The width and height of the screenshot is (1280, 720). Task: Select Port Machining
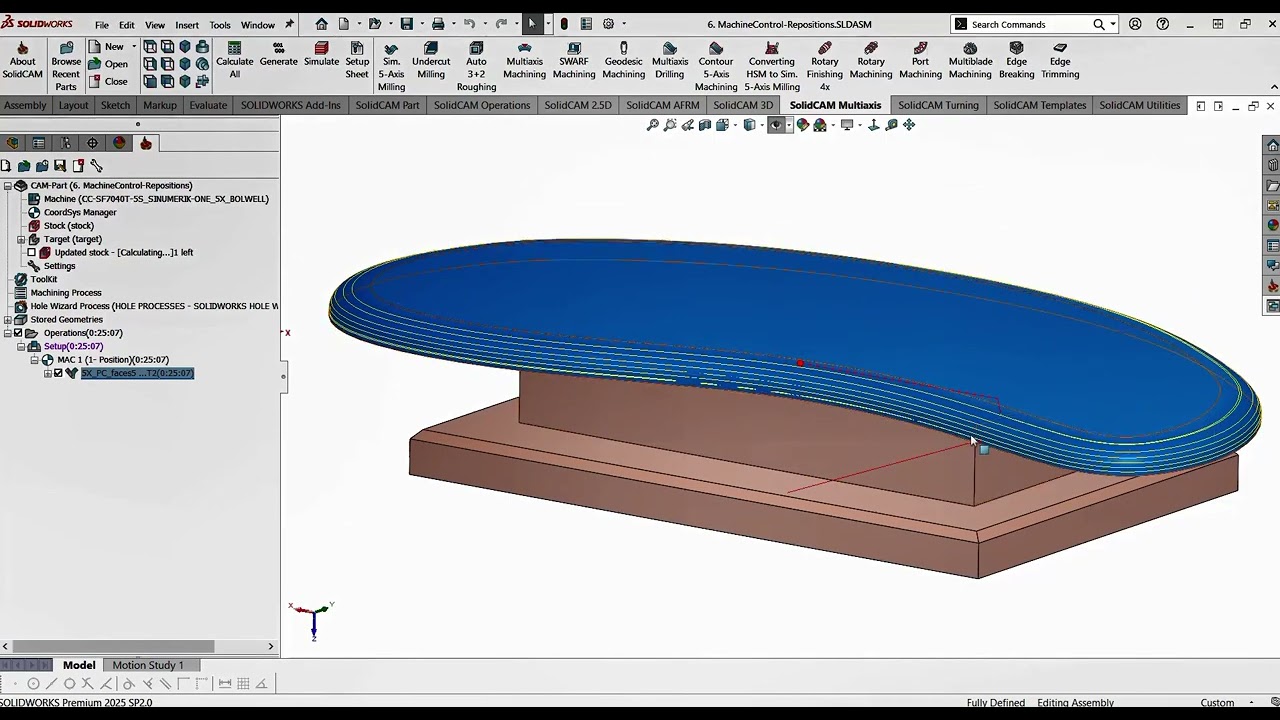tap(920, 61)
